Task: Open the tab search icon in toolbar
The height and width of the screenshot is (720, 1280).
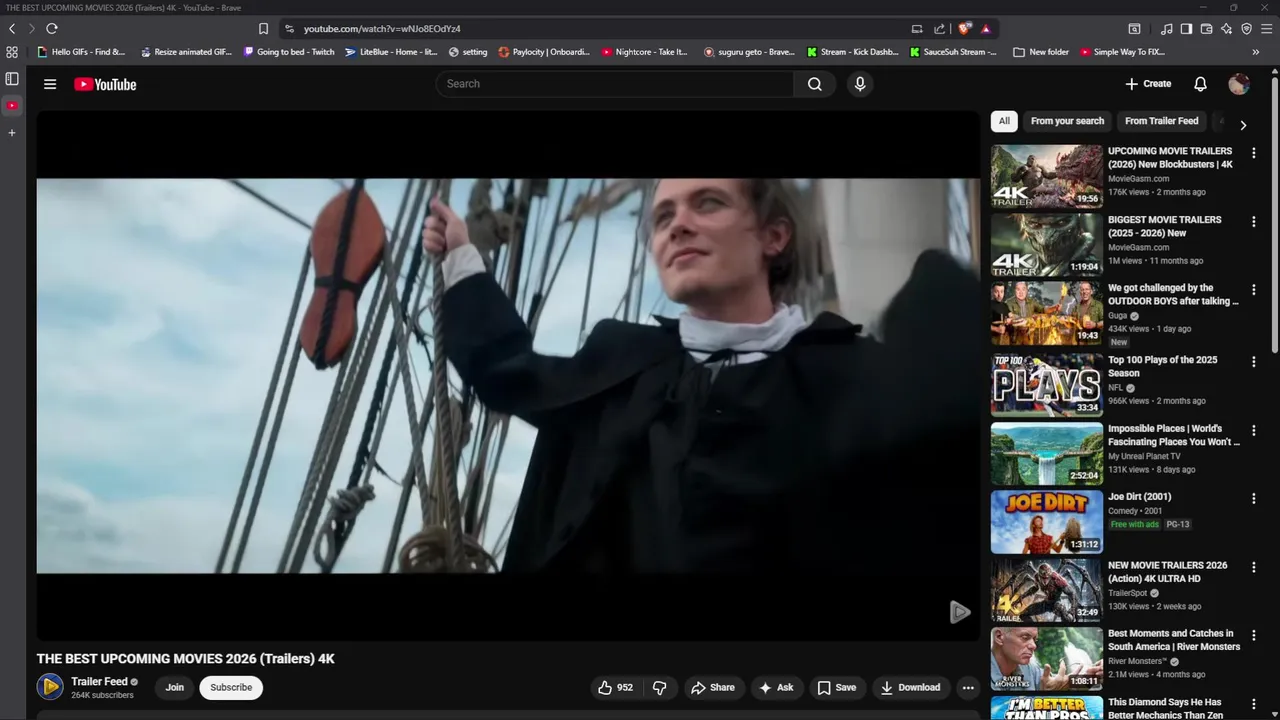Action: click(1134, 29)
